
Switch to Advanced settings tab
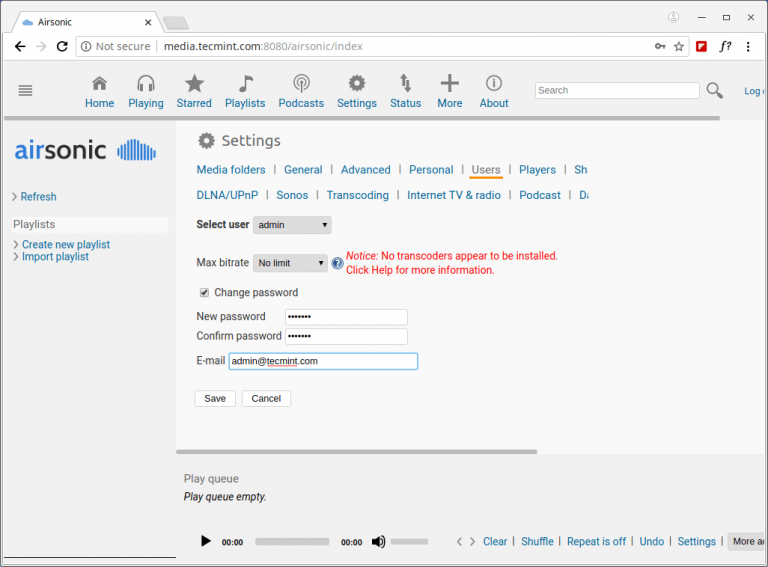tap(366, 170)
